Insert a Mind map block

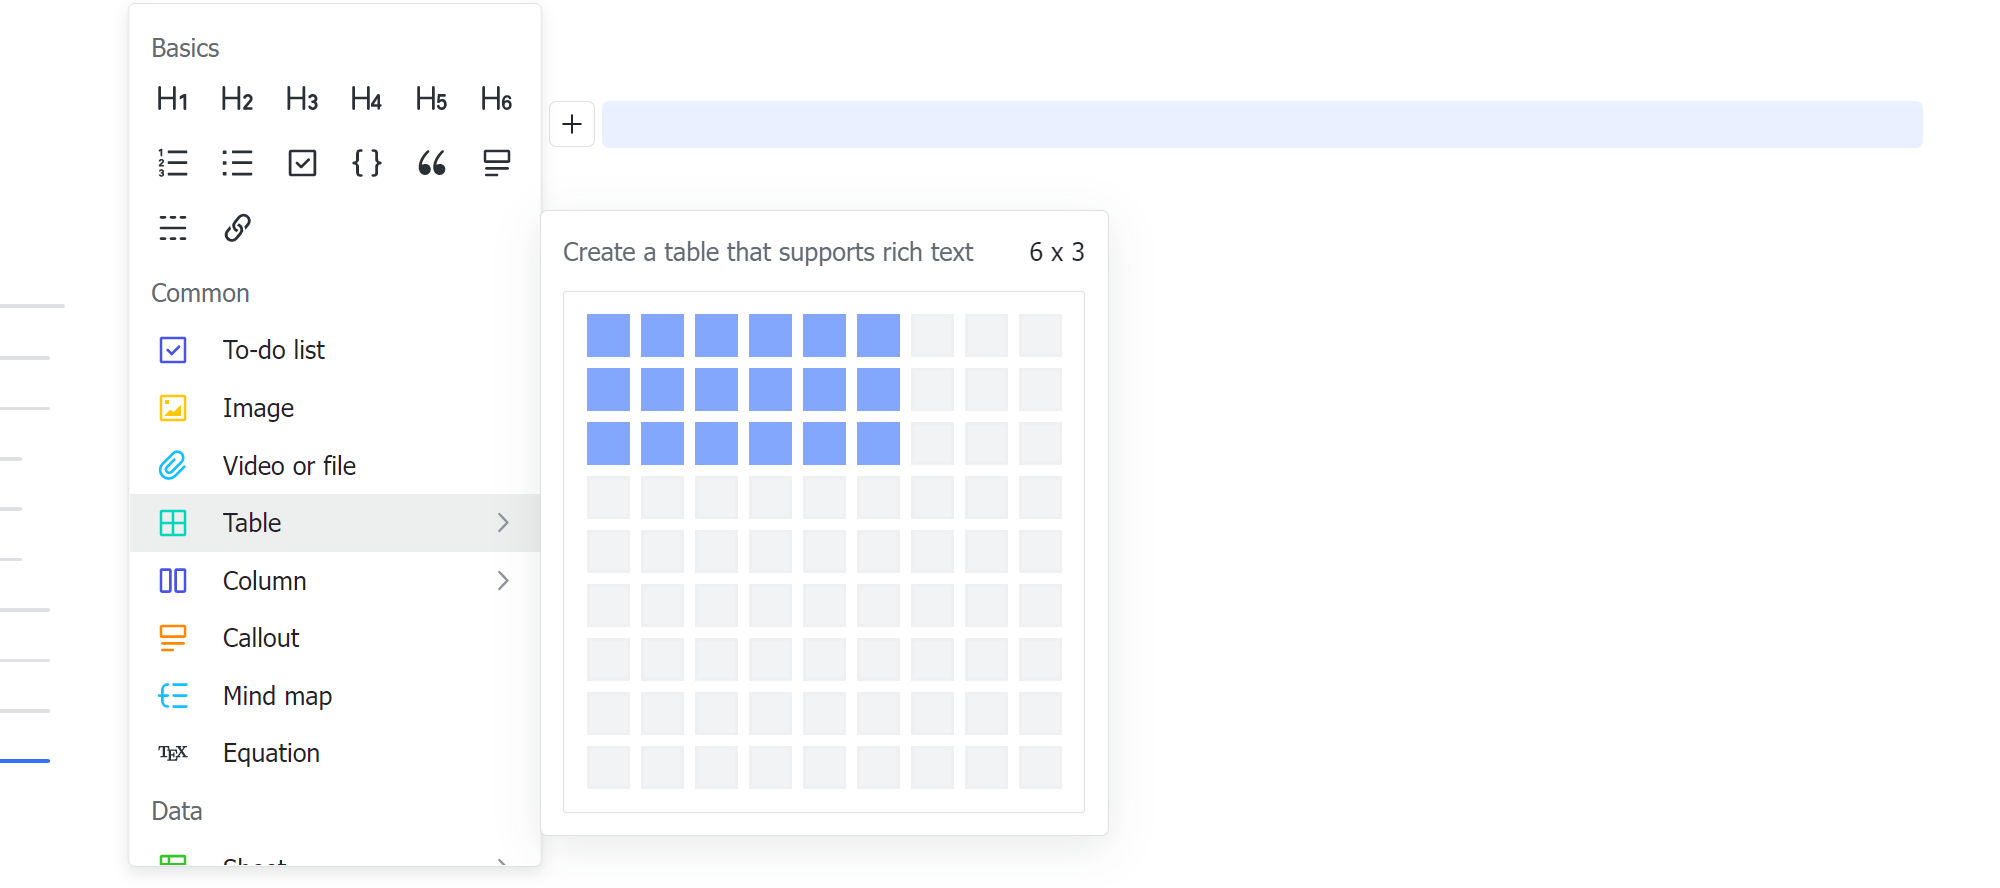[x=277, y=696]
